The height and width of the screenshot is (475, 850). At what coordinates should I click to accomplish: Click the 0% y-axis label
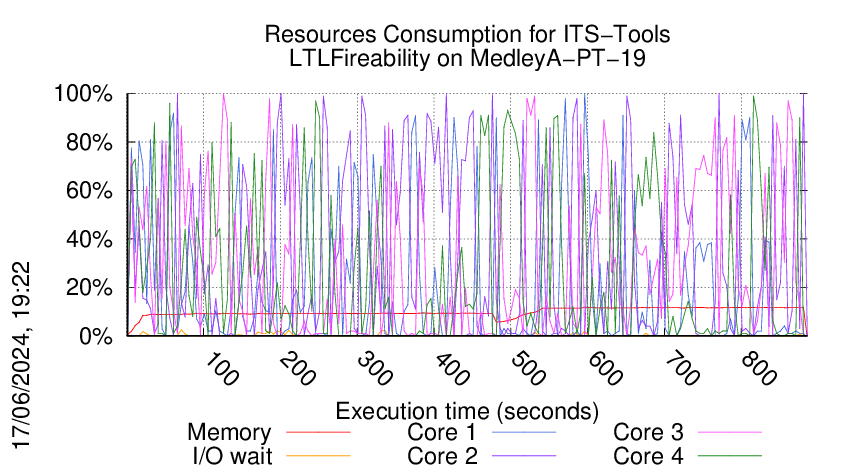click(96, 336)
